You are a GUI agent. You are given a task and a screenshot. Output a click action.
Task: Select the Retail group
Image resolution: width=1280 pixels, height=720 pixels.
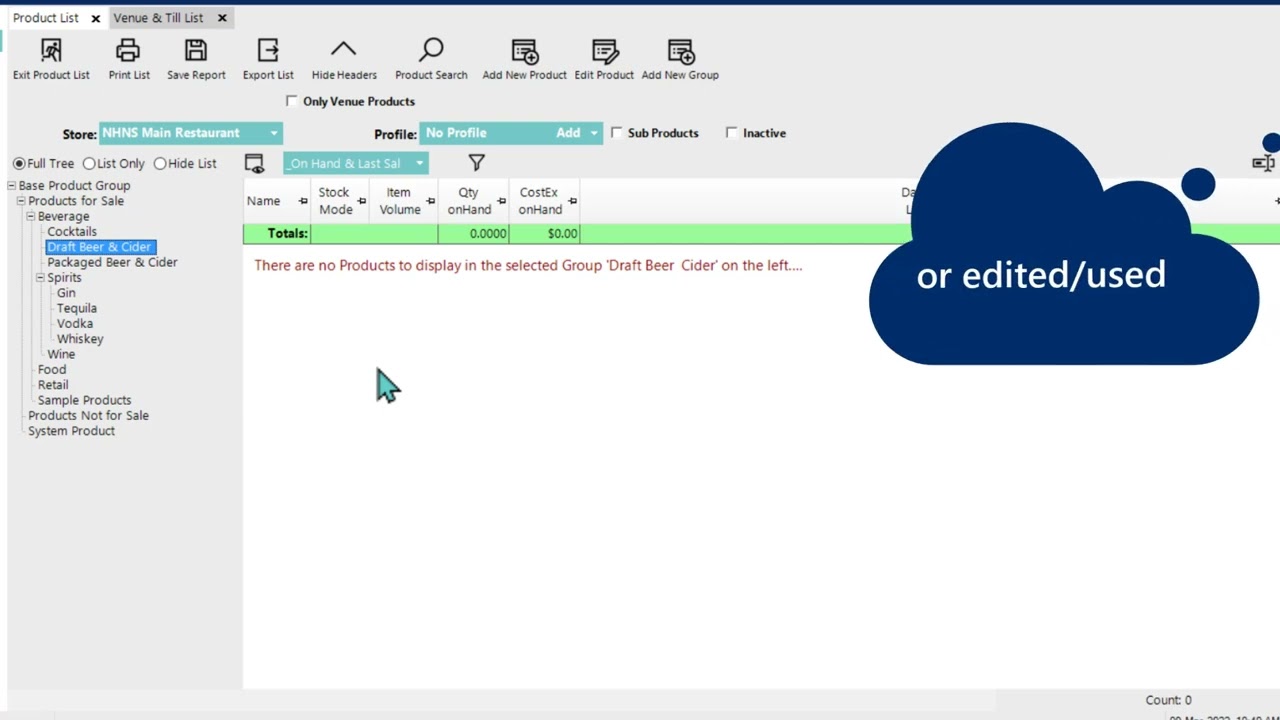(x=53, y=385)
